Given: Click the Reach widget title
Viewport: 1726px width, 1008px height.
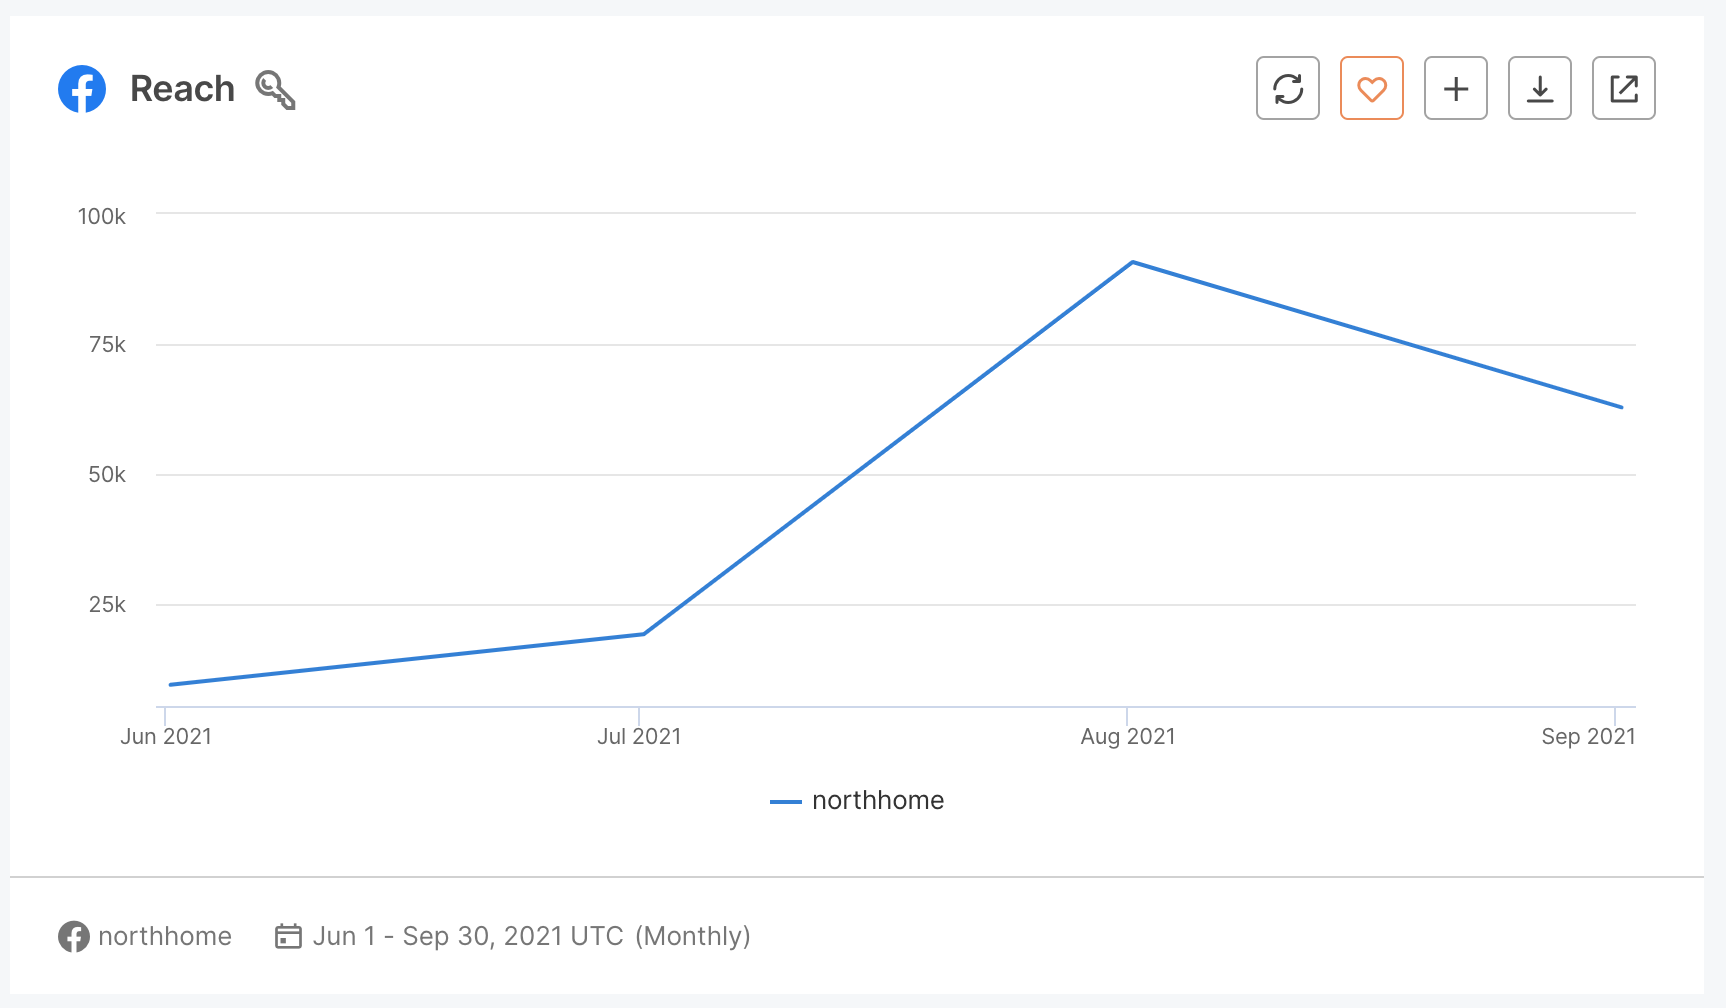Looking at the screenshot, I should coord(183,88).
